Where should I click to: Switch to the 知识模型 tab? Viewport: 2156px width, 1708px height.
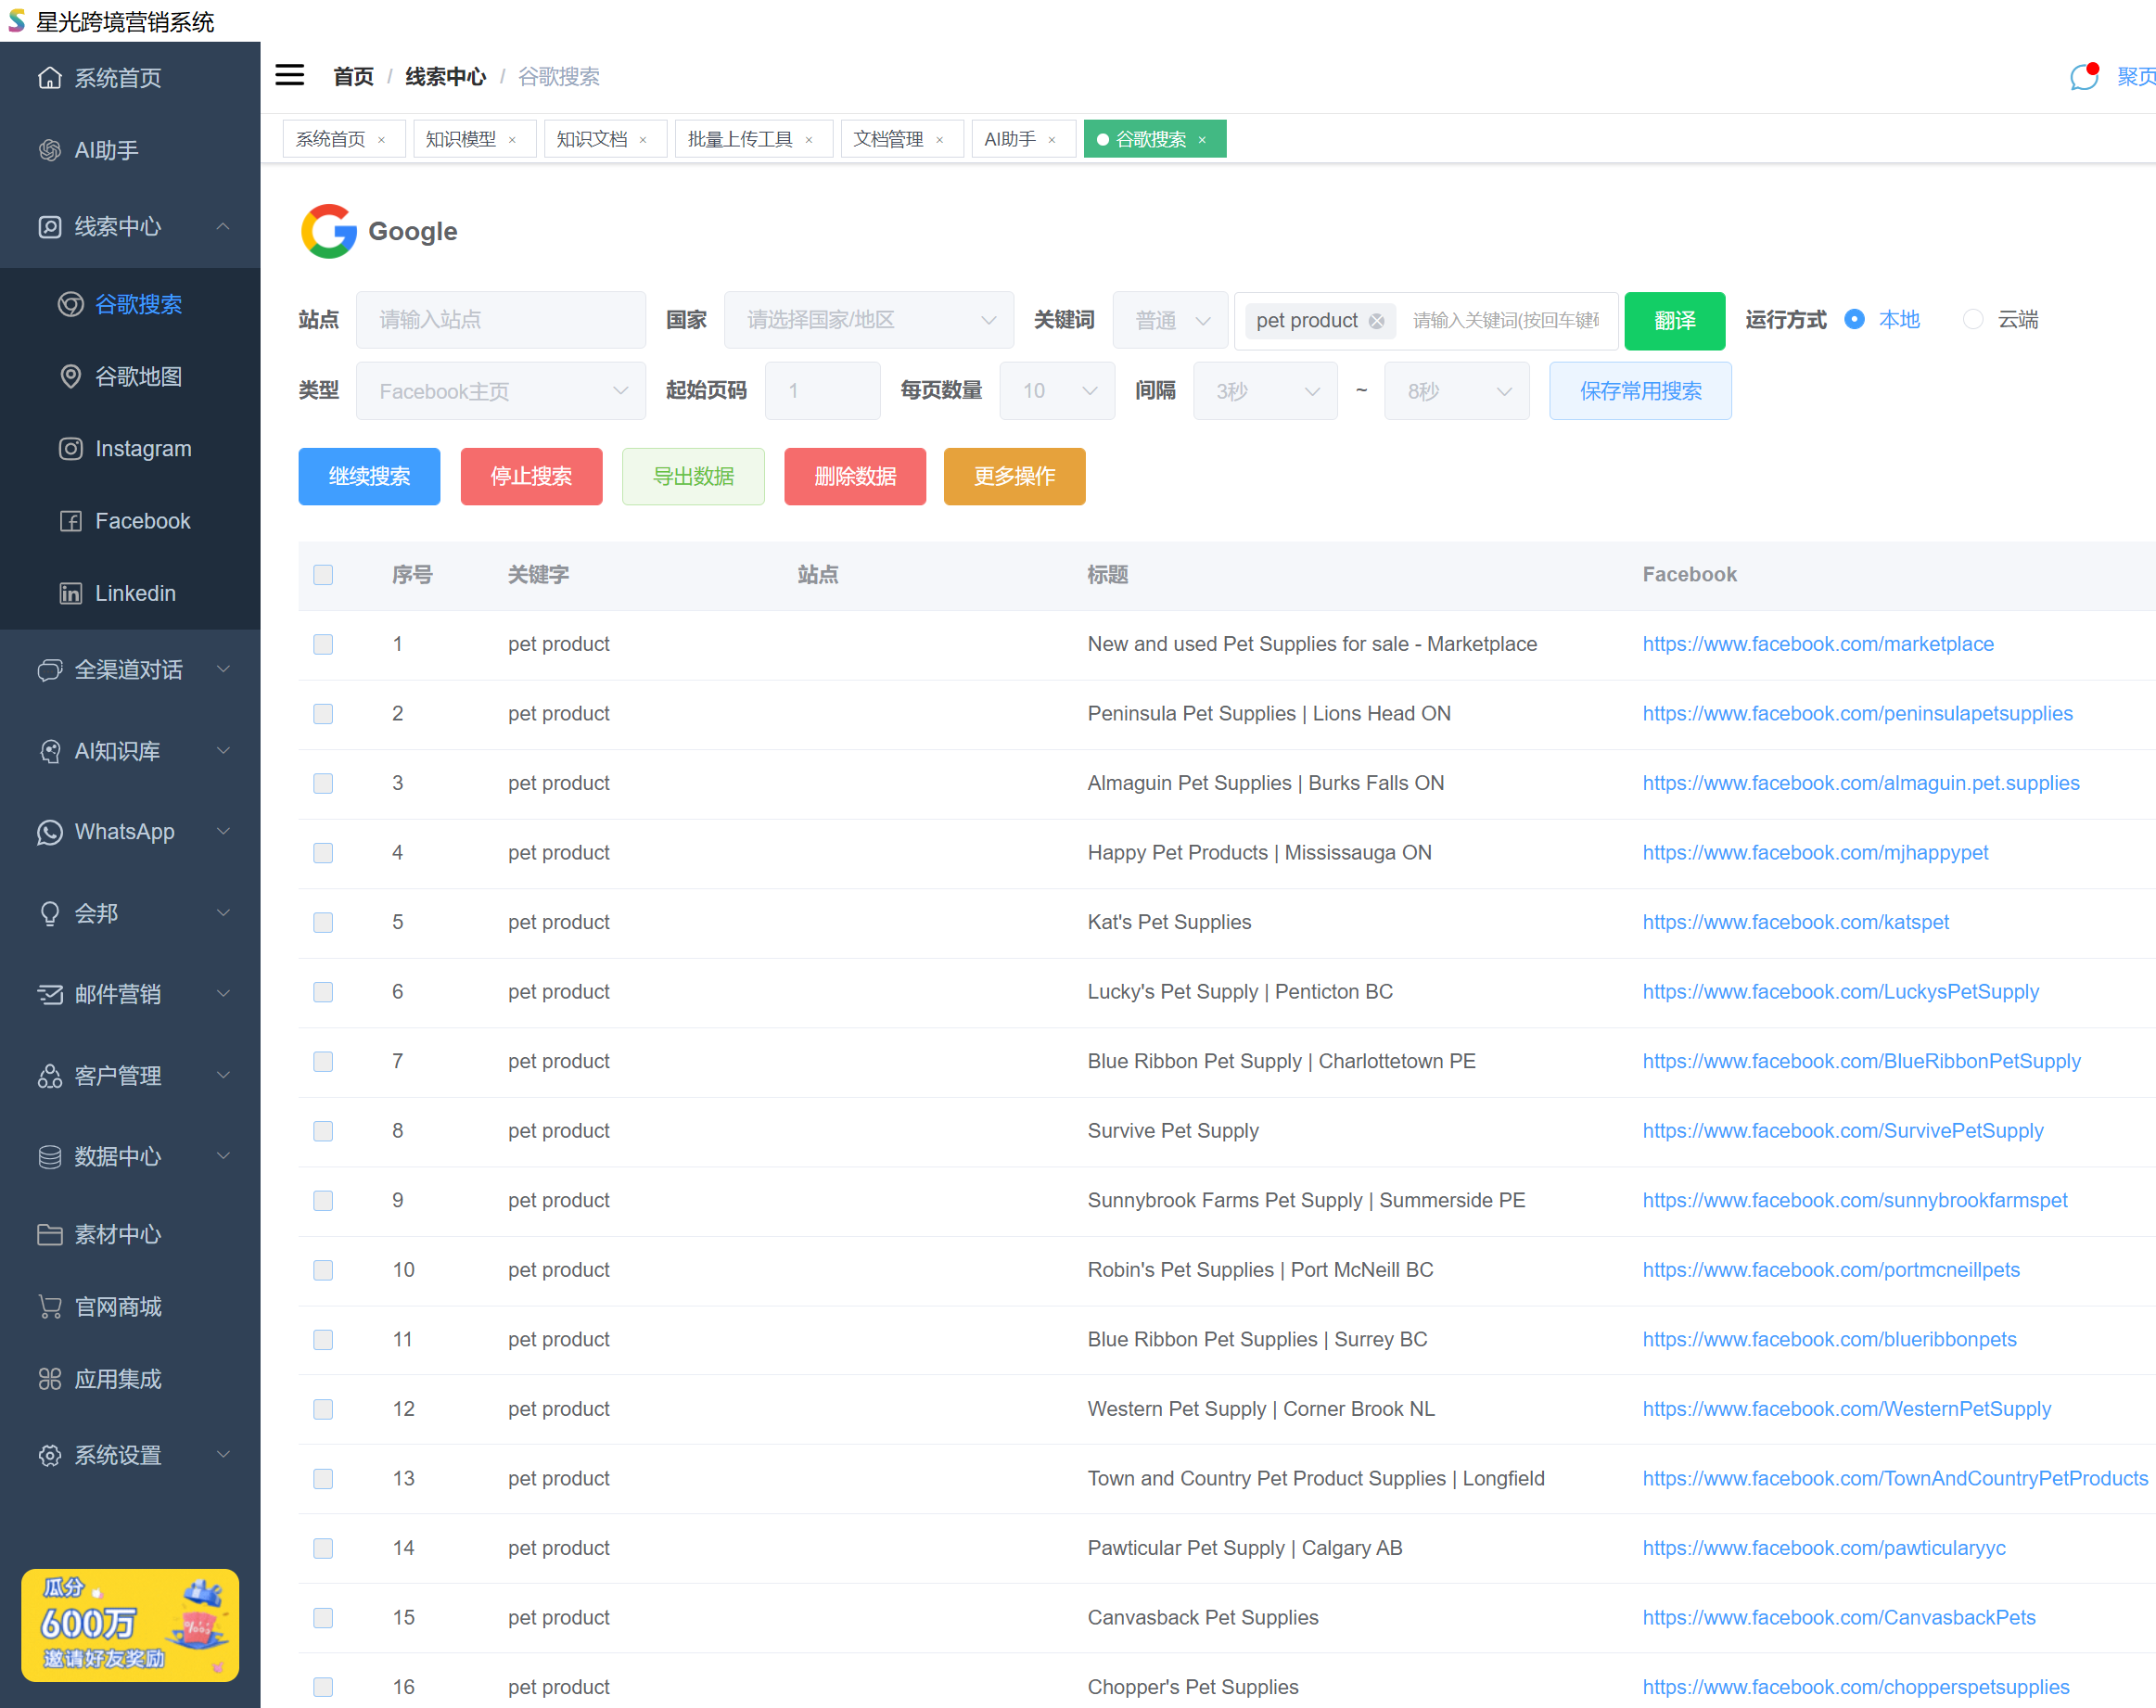(460, 139)
